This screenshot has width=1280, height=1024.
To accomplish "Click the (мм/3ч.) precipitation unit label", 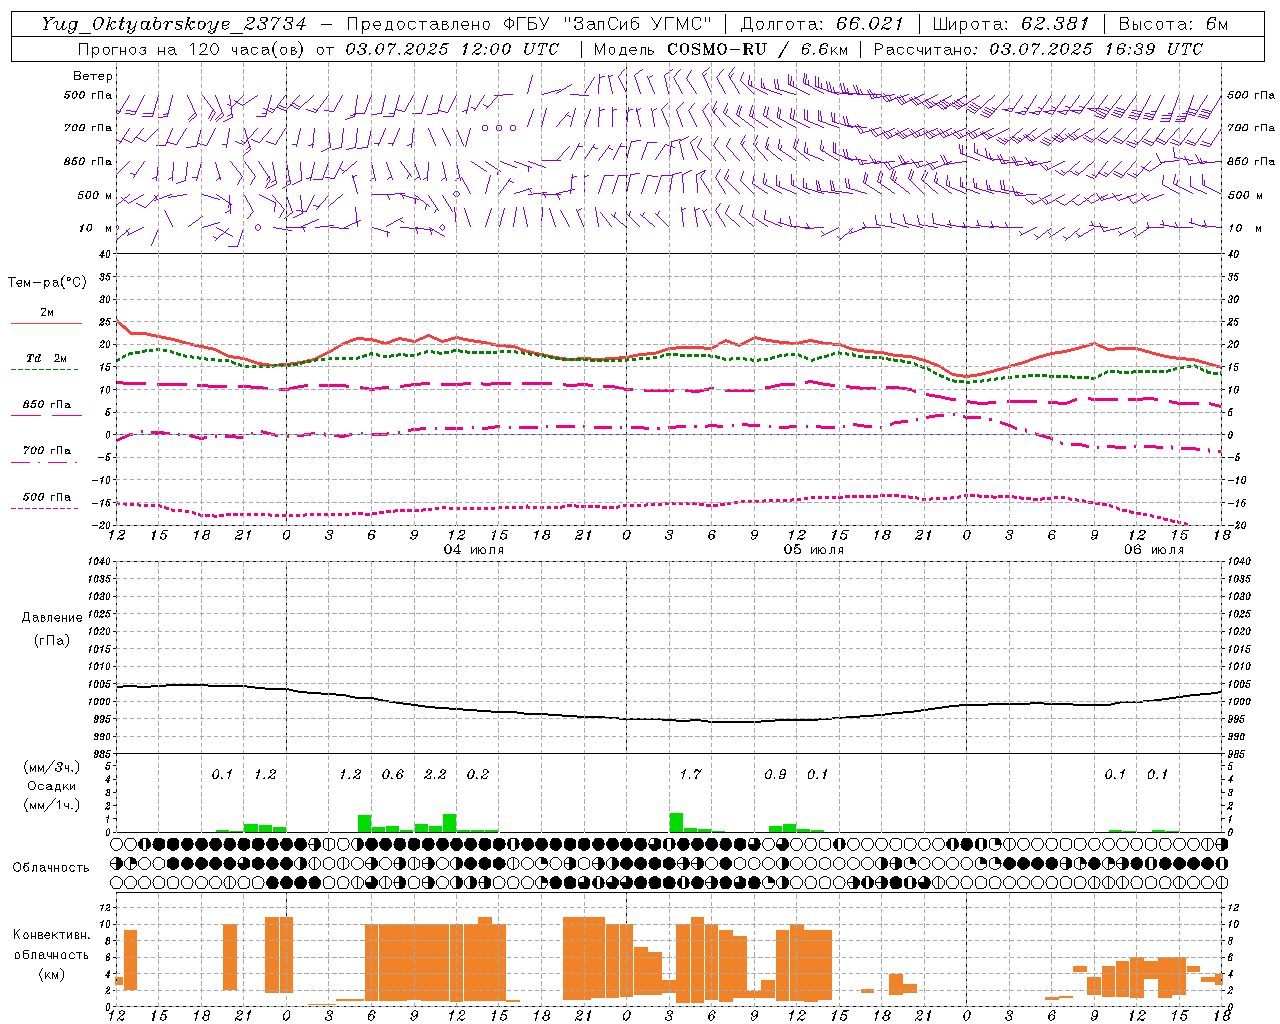I will click(51, 768).
